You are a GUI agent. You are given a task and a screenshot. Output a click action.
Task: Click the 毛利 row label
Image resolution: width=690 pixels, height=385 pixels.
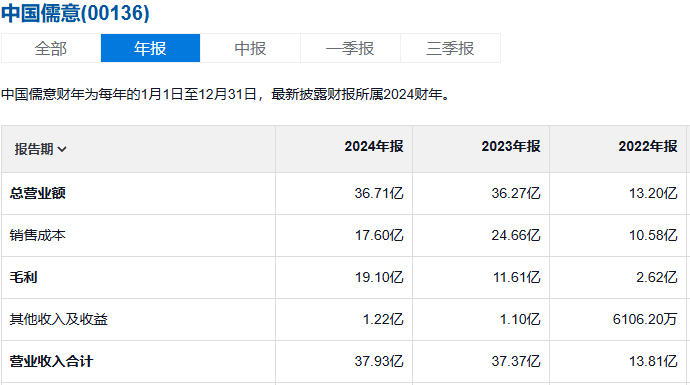pos(23,277)
